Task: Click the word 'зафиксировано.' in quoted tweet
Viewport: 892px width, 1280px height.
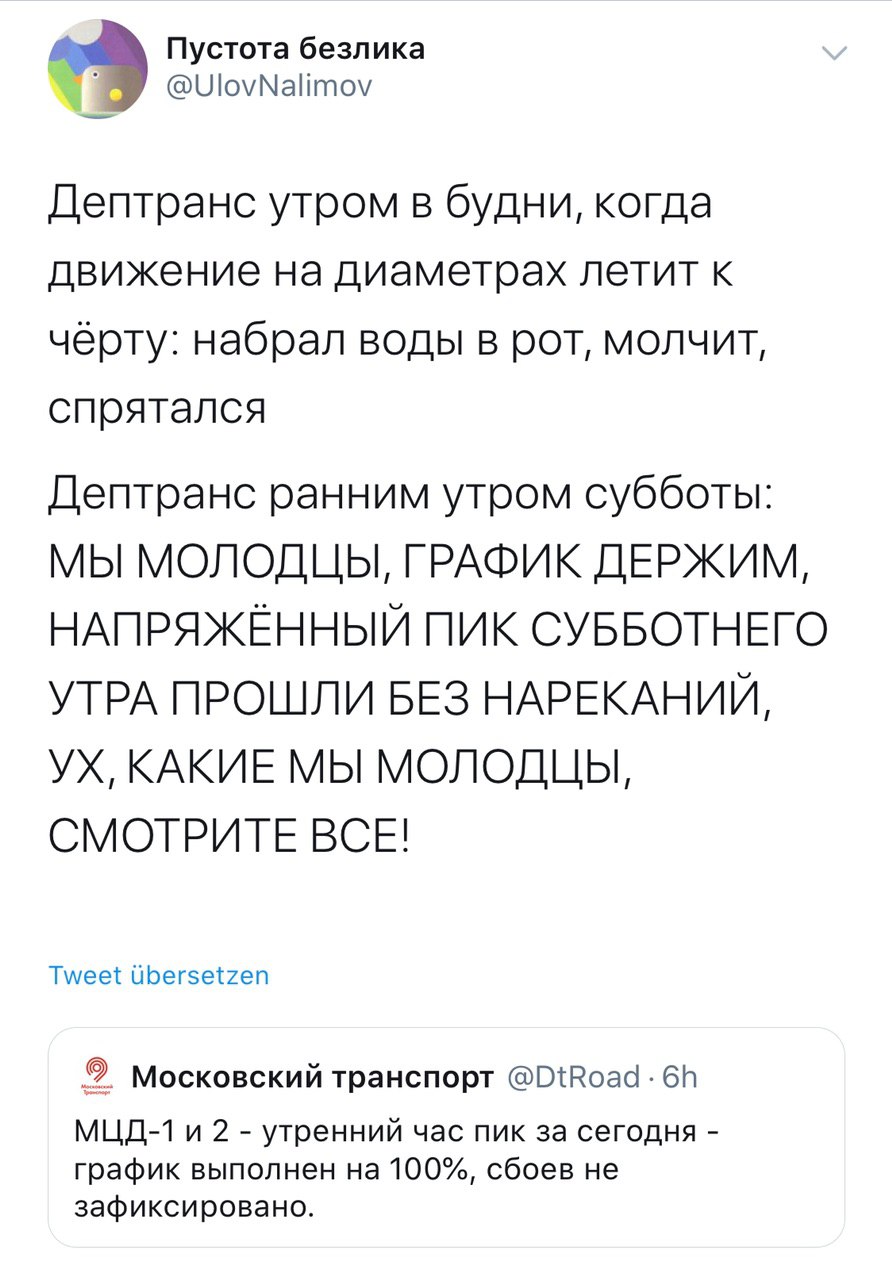Action: coord(195,1206)
